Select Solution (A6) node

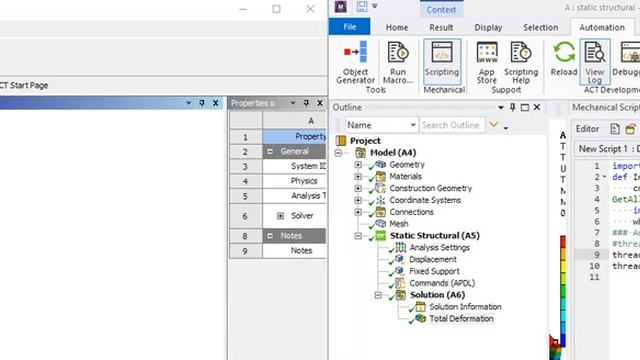437,295
